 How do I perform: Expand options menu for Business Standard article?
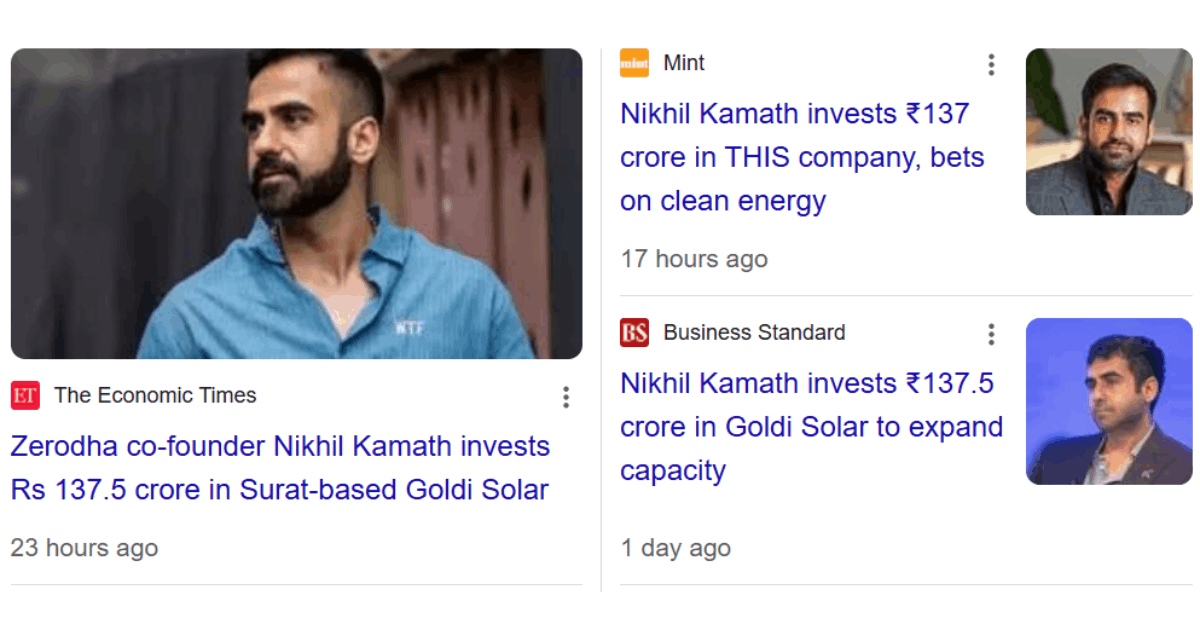tap(991, 334)
